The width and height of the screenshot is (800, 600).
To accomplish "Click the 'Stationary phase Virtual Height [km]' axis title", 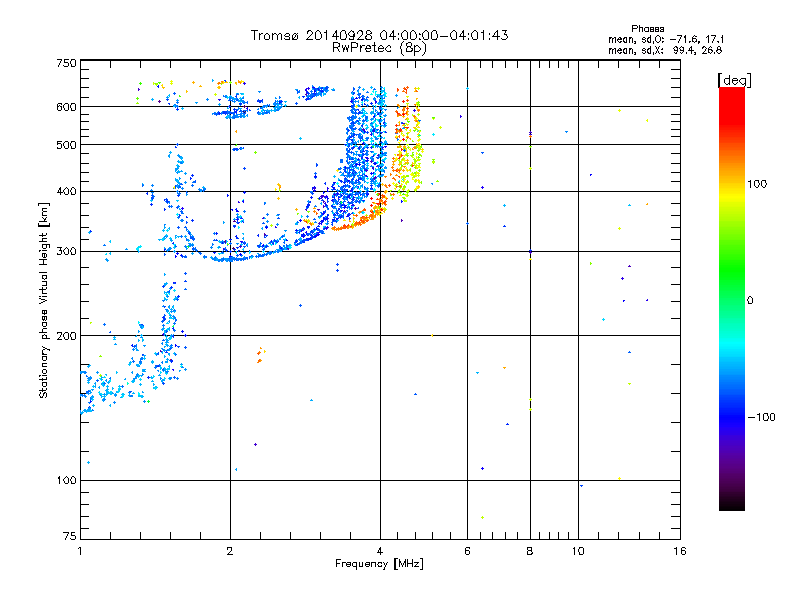I will click(43, 300).
